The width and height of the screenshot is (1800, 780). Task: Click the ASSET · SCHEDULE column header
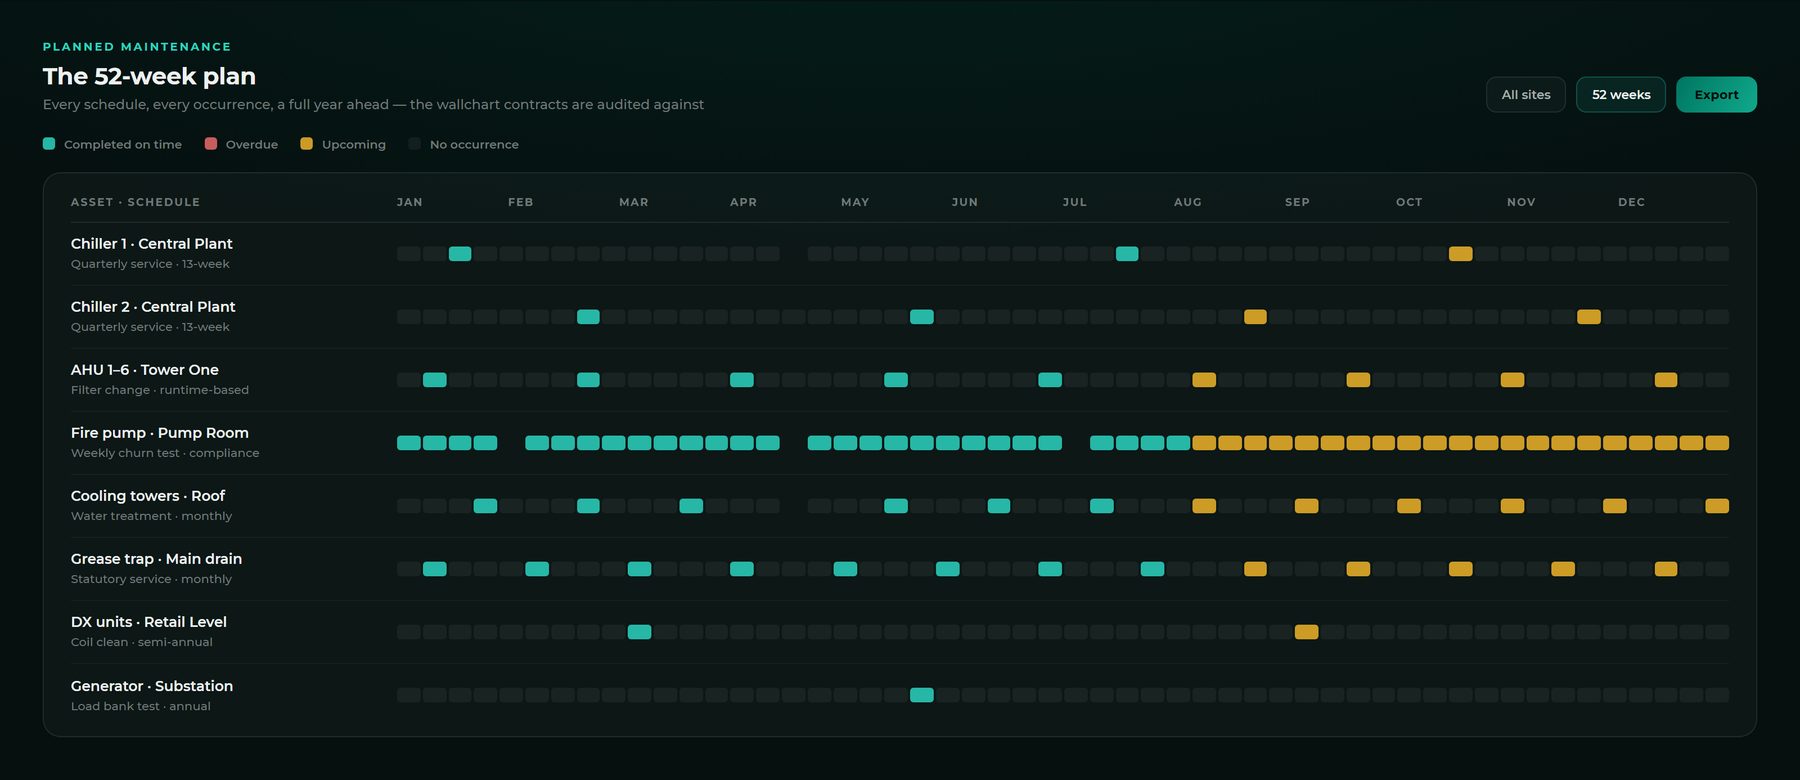(x=135, y=202)
